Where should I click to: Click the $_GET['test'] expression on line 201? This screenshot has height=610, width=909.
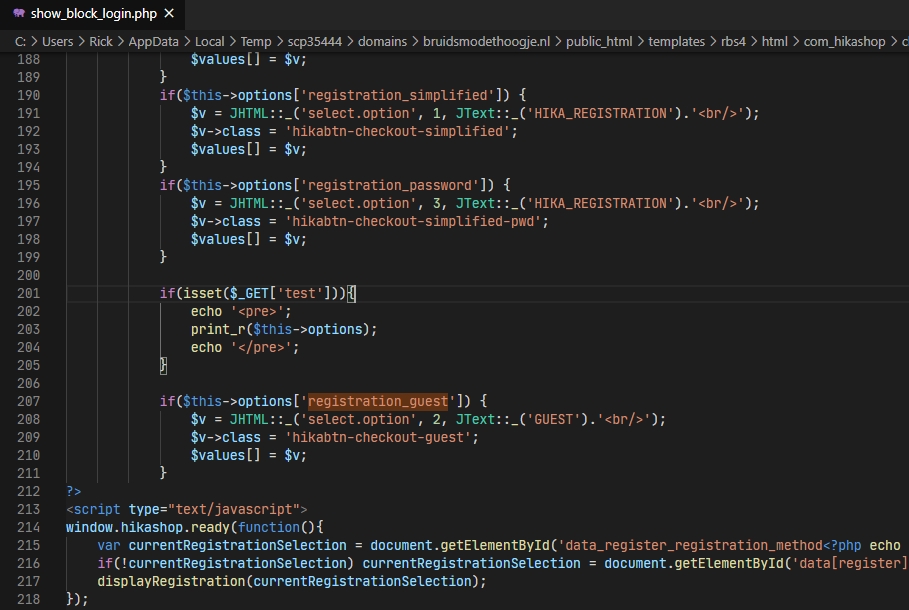pos(280,293)
